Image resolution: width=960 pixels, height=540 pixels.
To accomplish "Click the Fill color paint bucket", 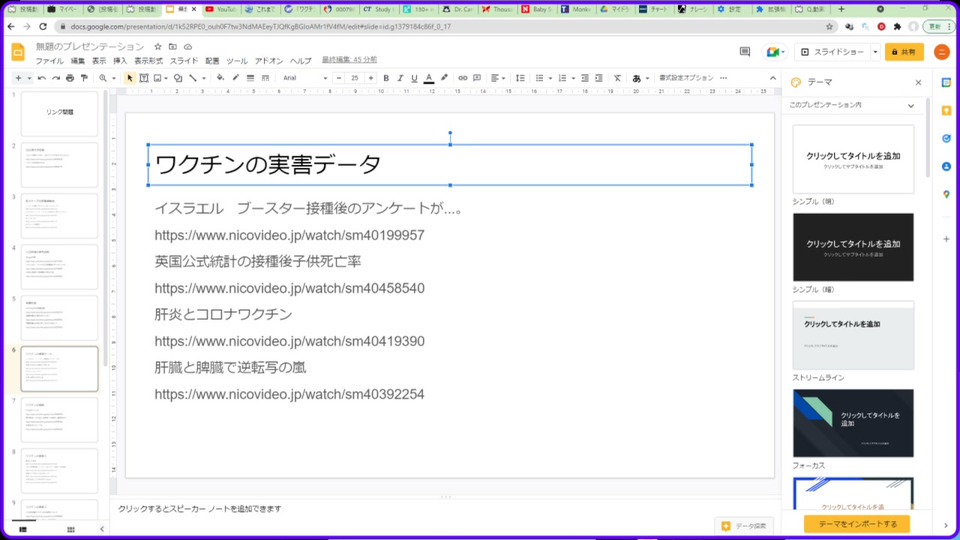I will (220, 78).
